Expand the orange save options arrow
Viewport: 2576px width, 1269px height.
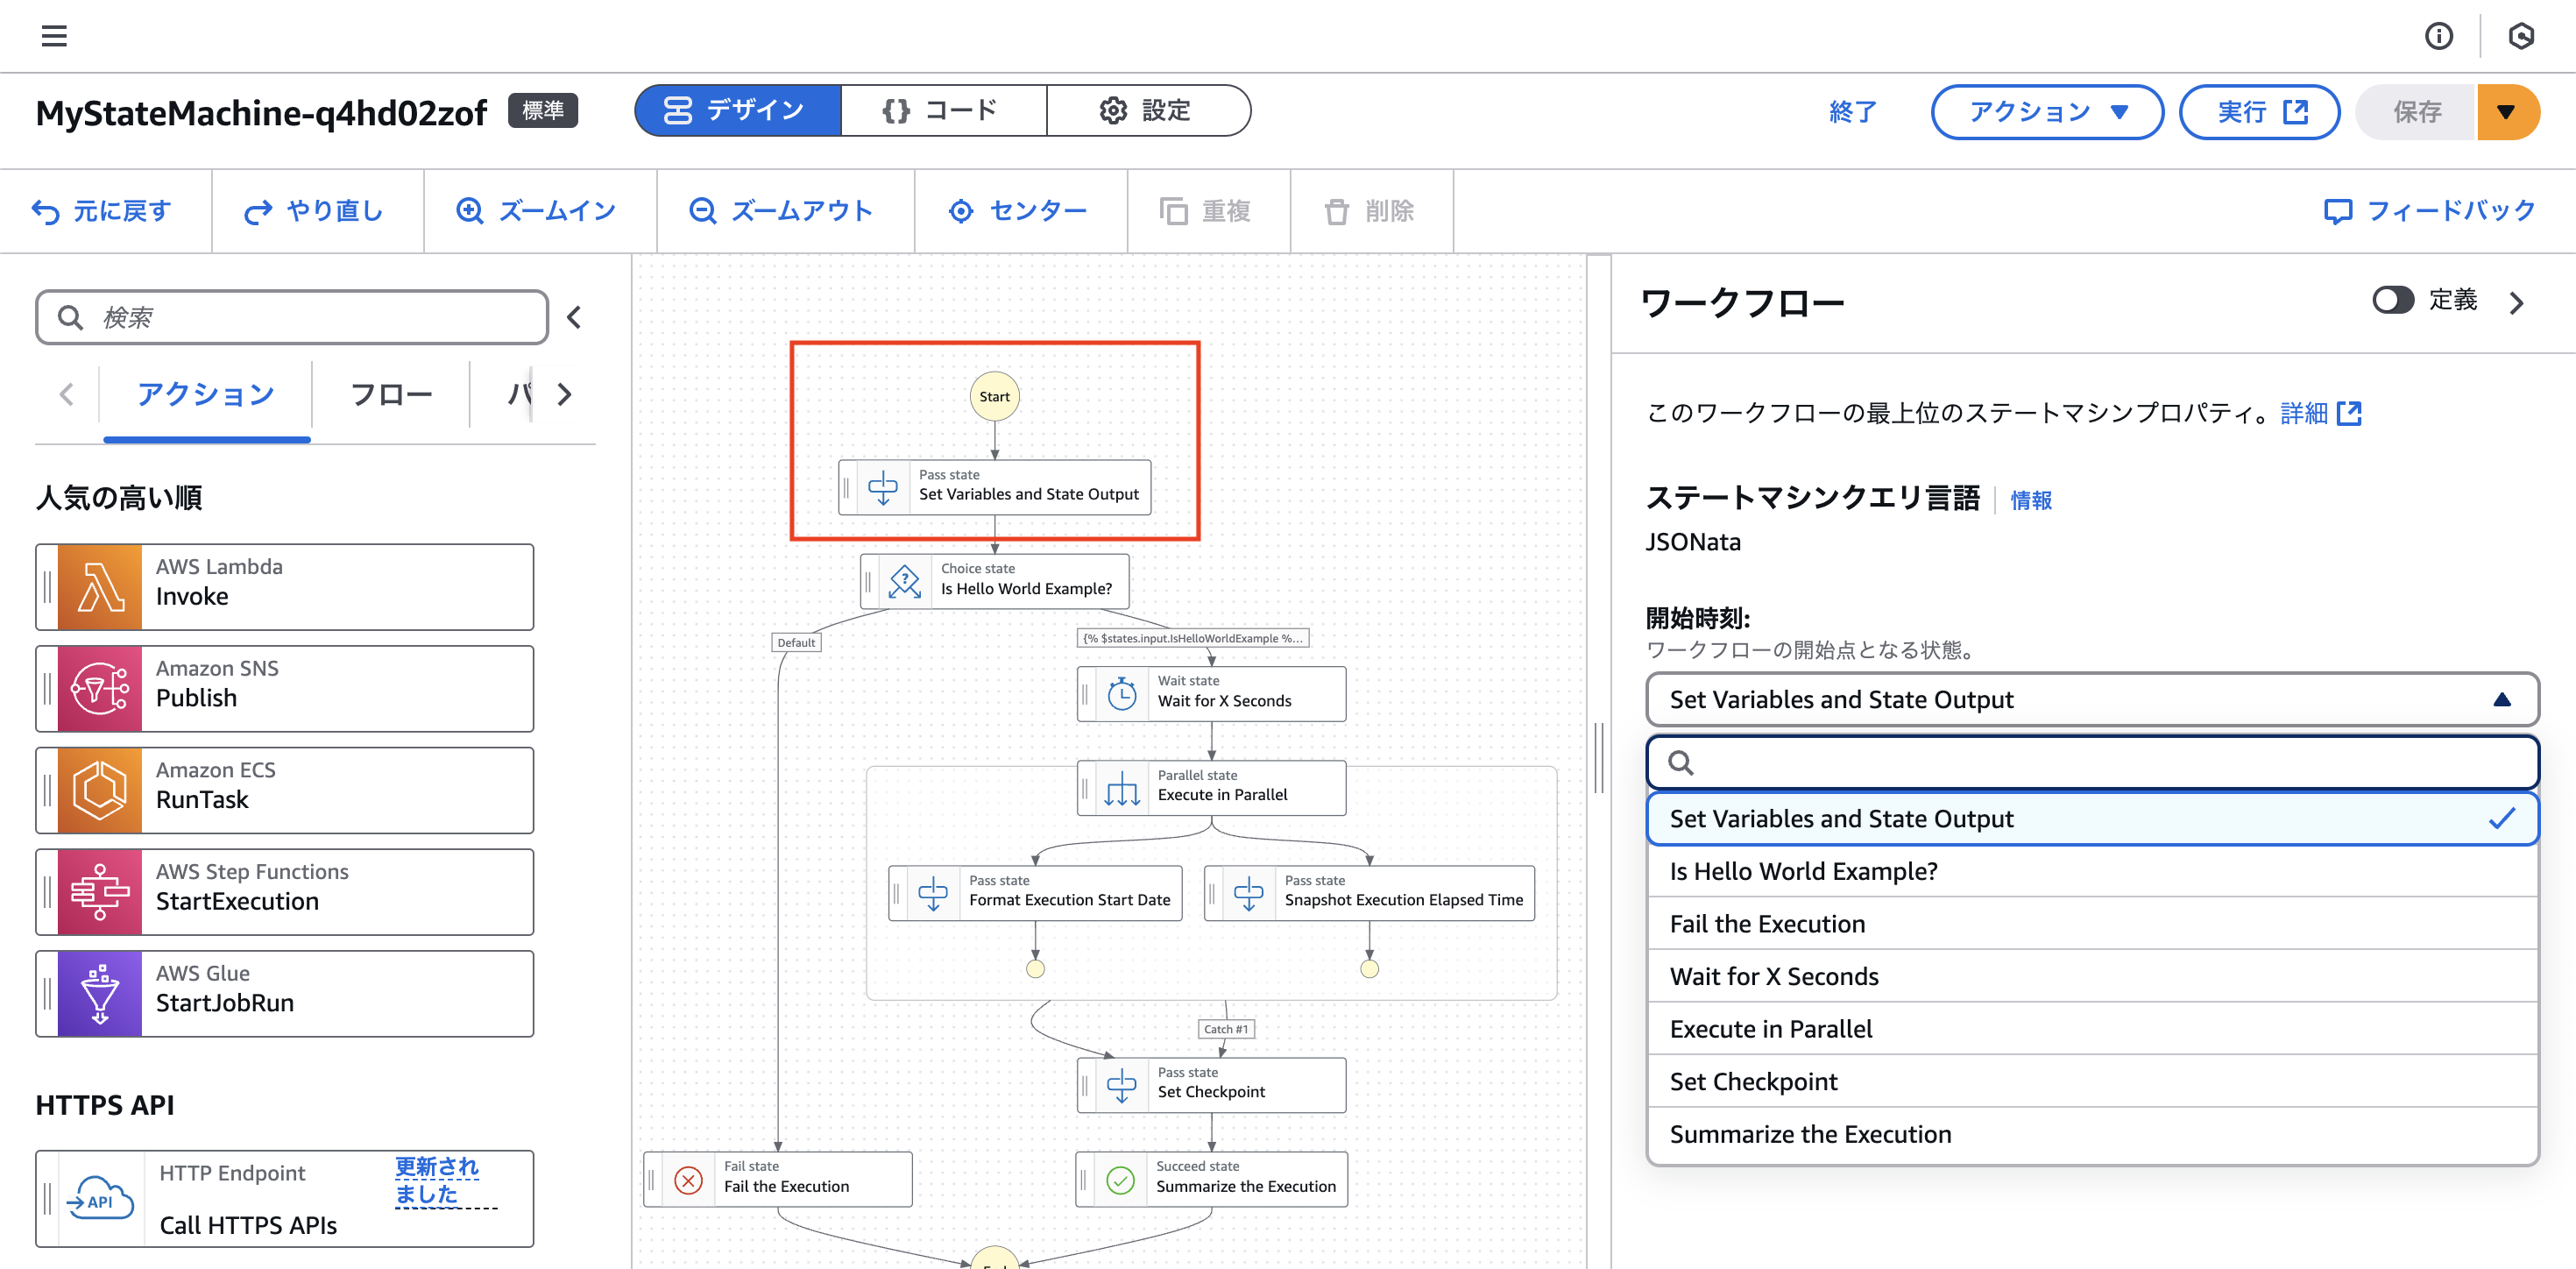pos(2506,112)
